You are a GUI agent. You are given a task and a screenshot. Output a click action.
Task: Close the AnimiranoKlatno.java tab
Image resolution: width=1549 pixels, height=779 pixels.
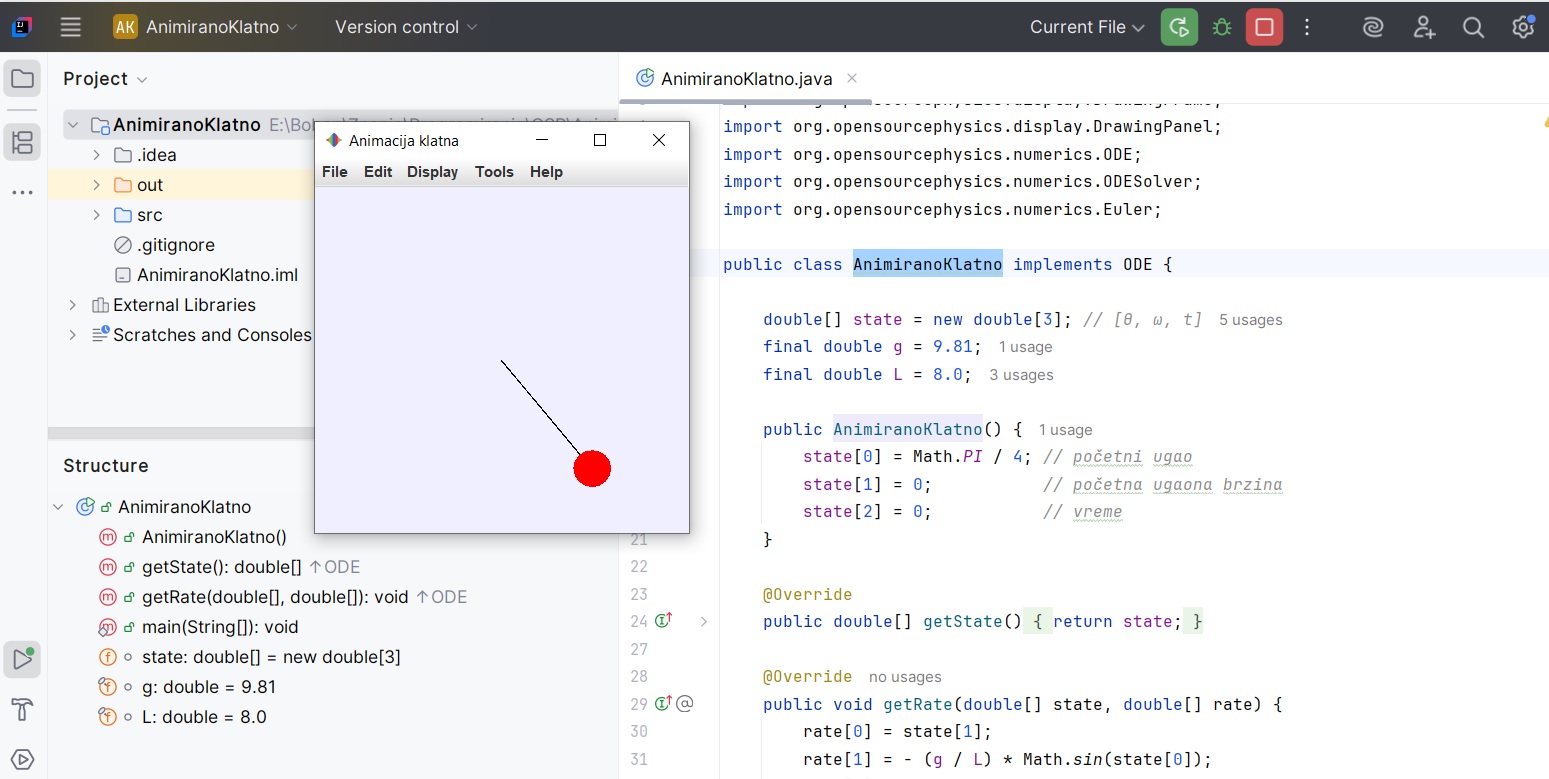point(852,78)
